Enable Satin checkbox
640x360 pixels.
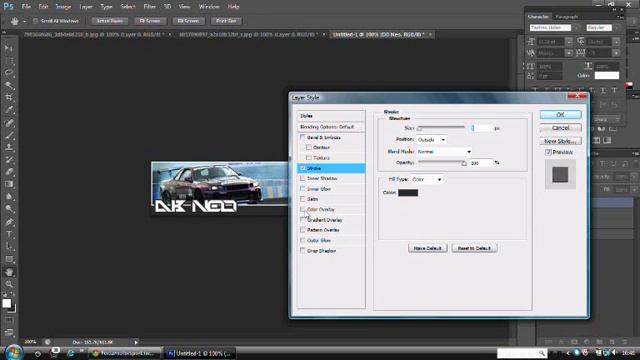click(x=302, y=199)
